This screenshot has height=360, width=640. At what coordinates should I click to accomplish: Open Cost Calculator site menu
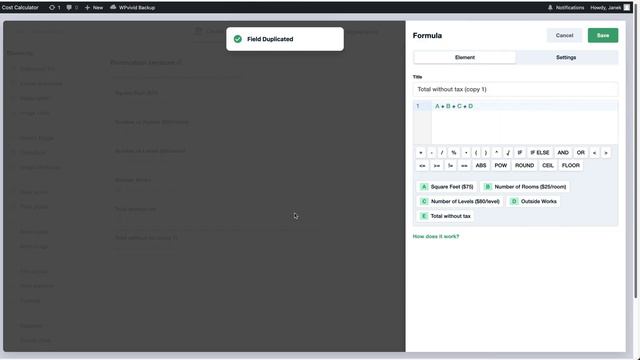point(20,7)
